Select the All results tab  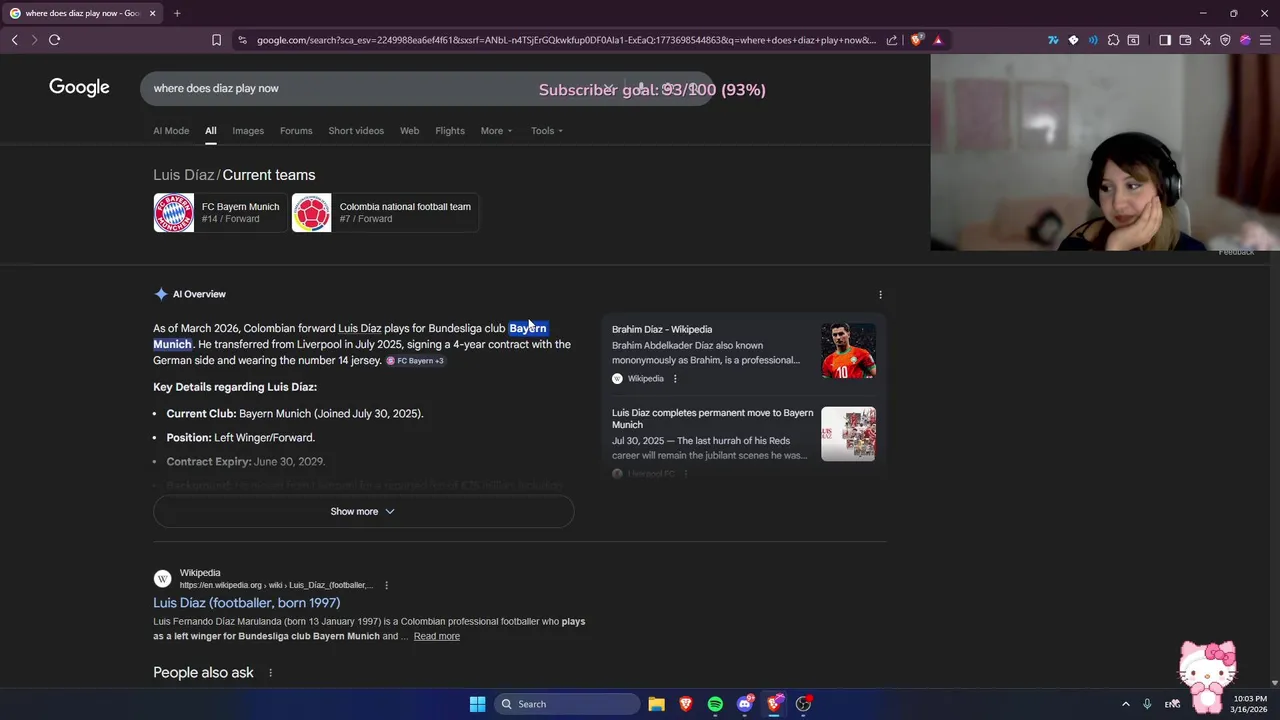pyautogui.click(x=211, y=131)
